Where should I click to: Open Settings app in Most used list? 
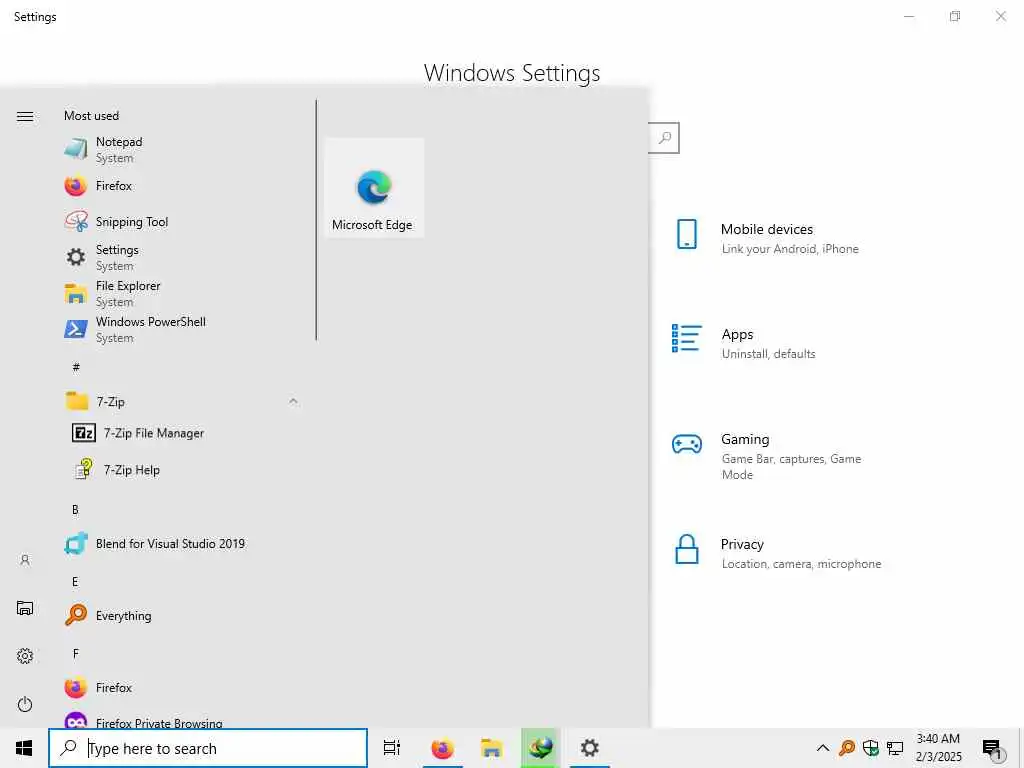183,257
